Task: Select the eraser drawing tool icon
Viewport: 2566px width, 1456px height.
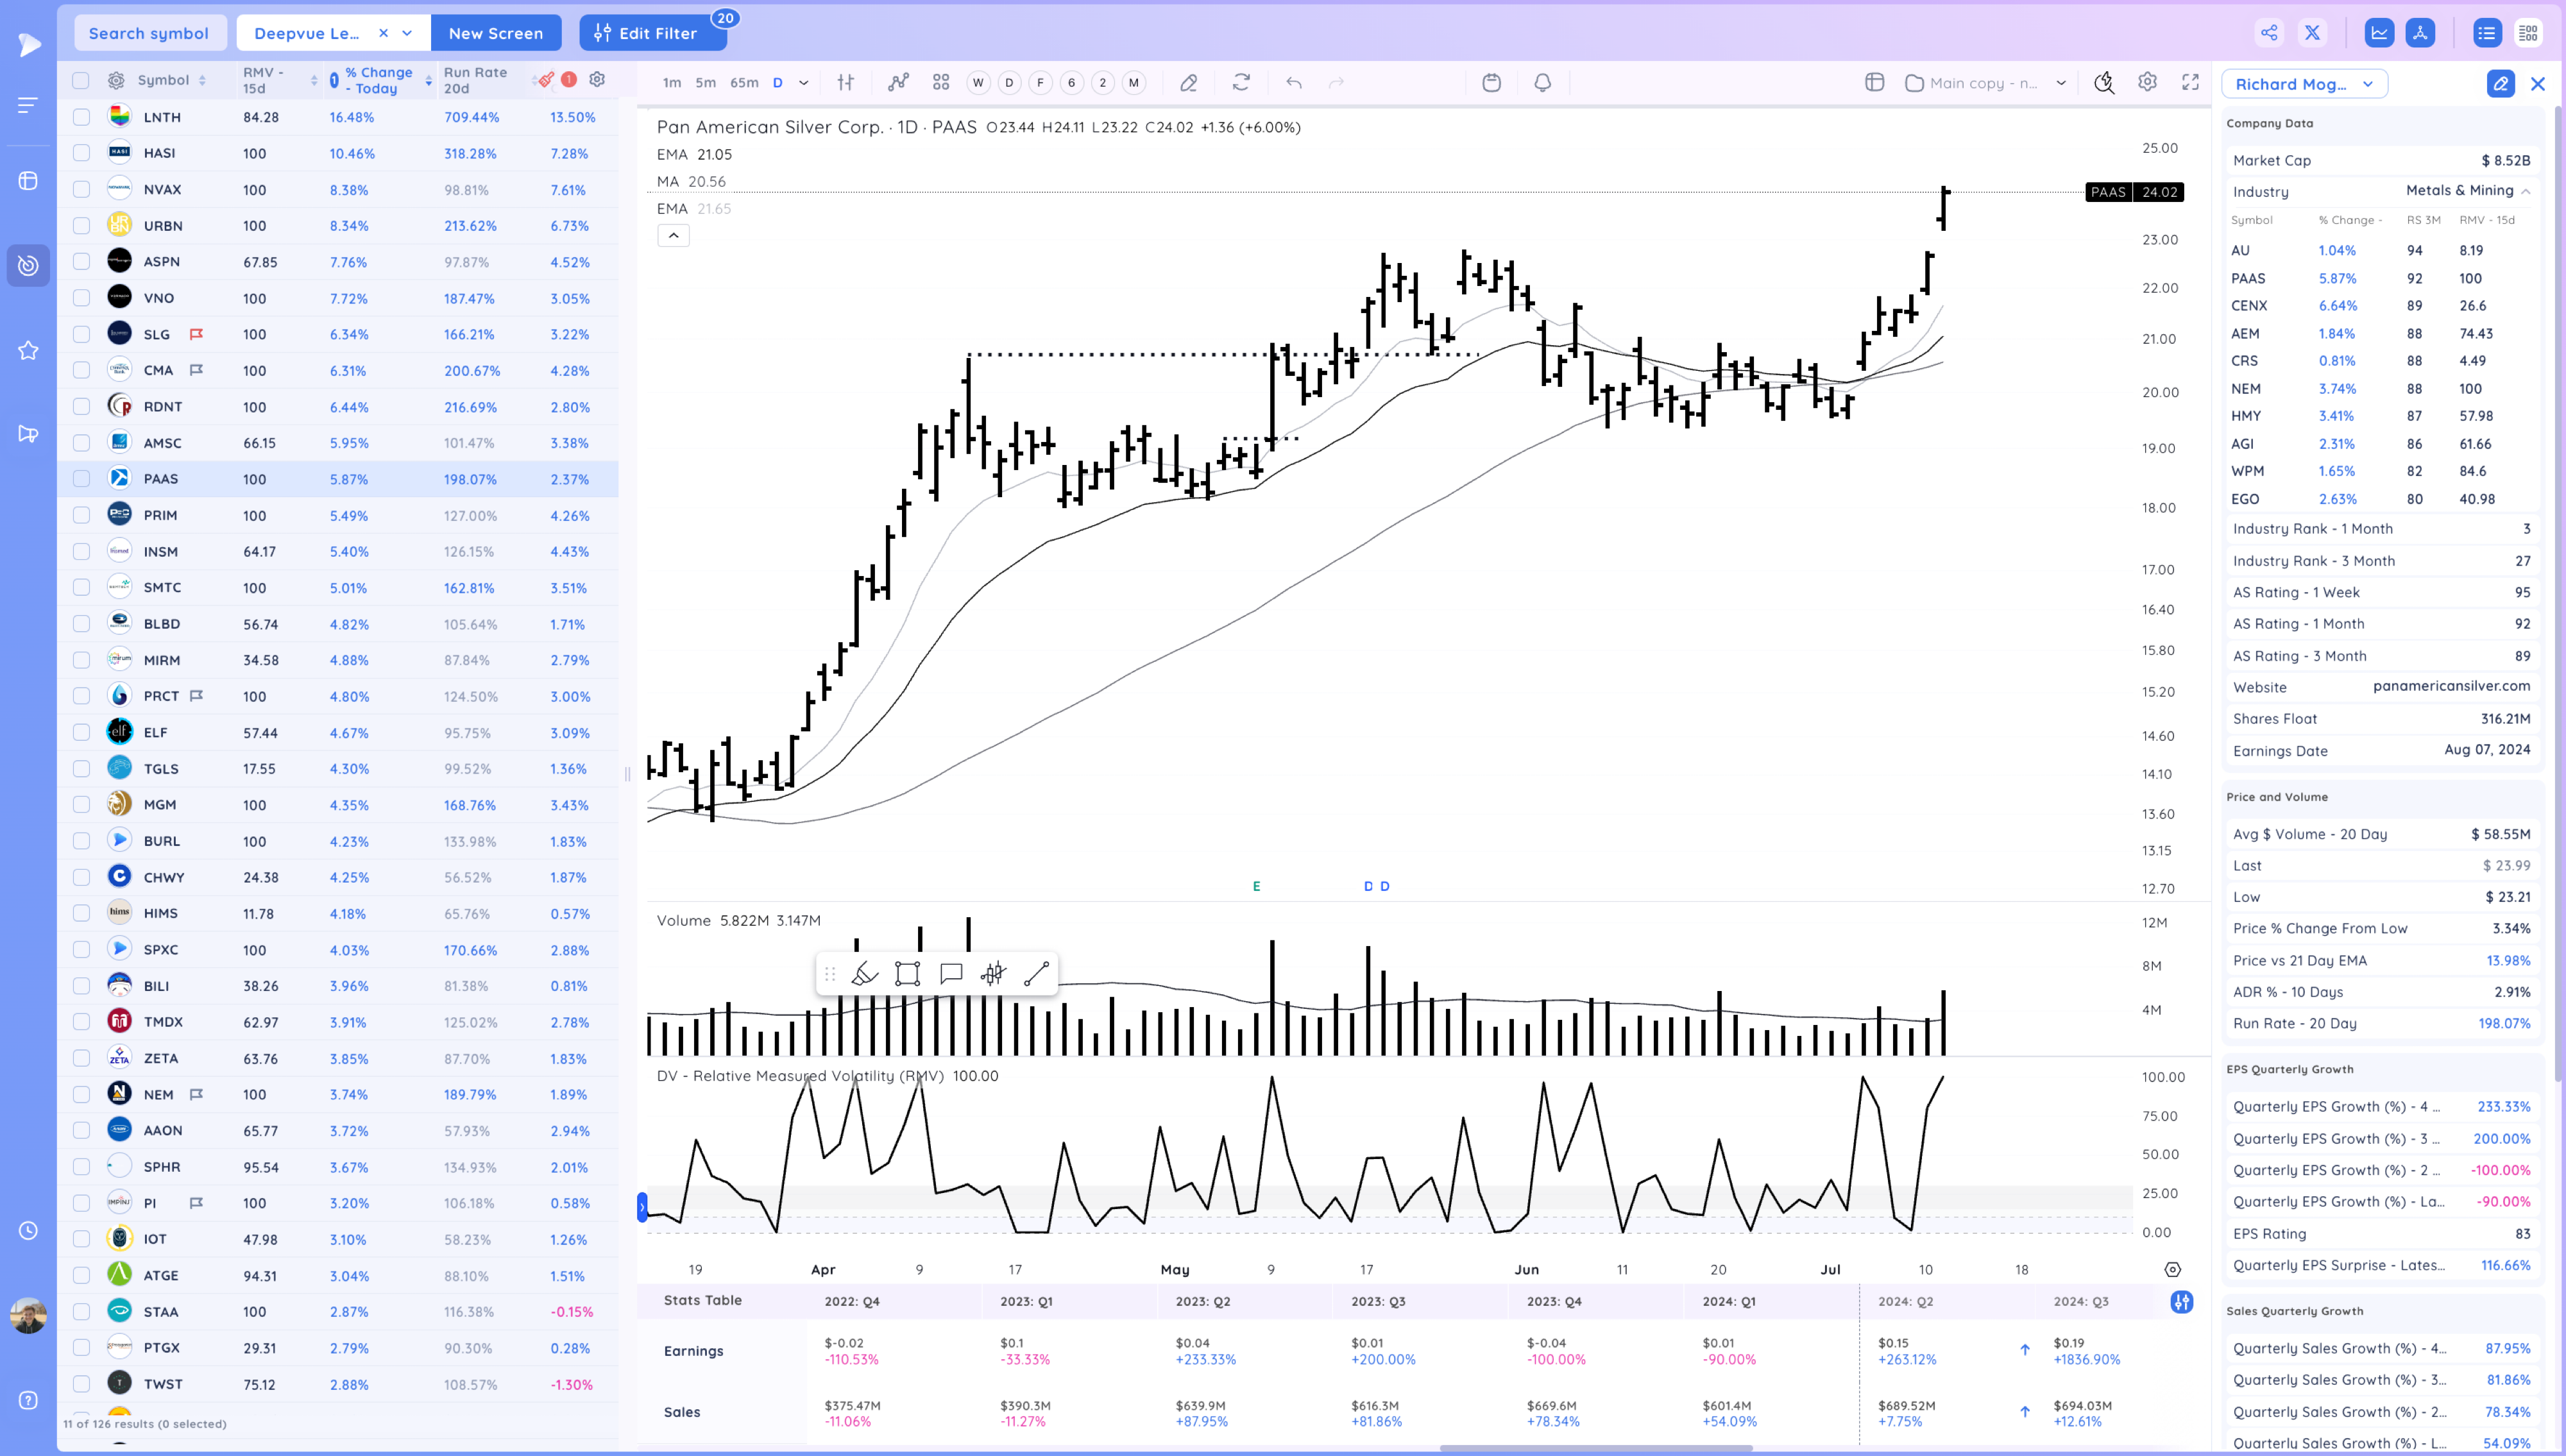Action: pyautogui.click(x=1188, y=83)
